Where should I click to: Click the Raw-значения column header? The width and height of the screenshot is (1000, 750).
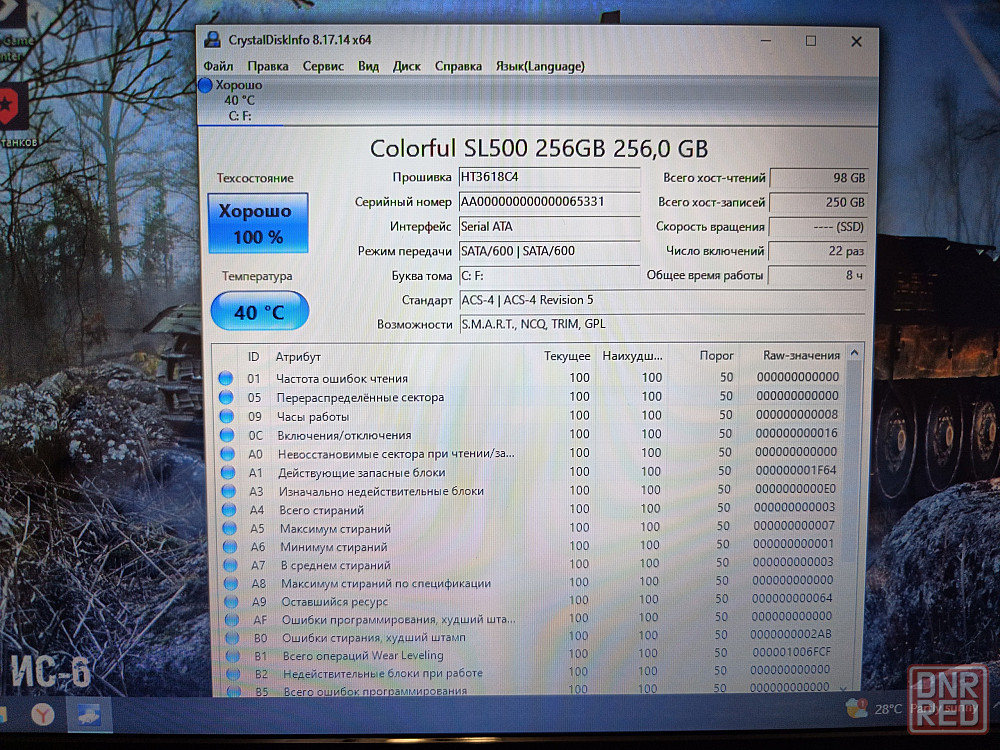pos(801,355)
